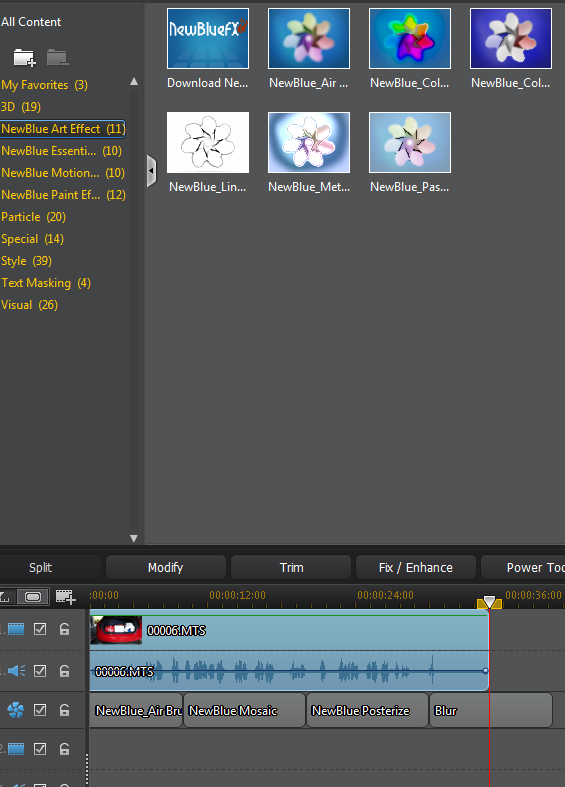Disable the effect track checkbox
This screenshot has height=787, width=565.
[x=40, y=710]
